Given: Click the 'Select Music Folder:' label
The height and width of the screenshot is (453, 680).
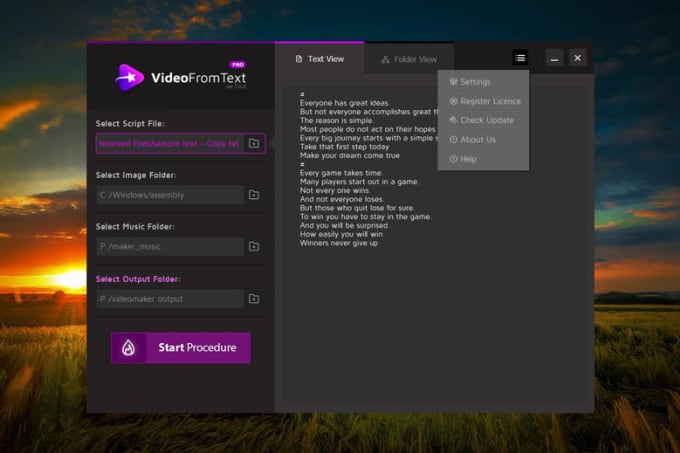Looking at the screenshot, I should point(135,227).
